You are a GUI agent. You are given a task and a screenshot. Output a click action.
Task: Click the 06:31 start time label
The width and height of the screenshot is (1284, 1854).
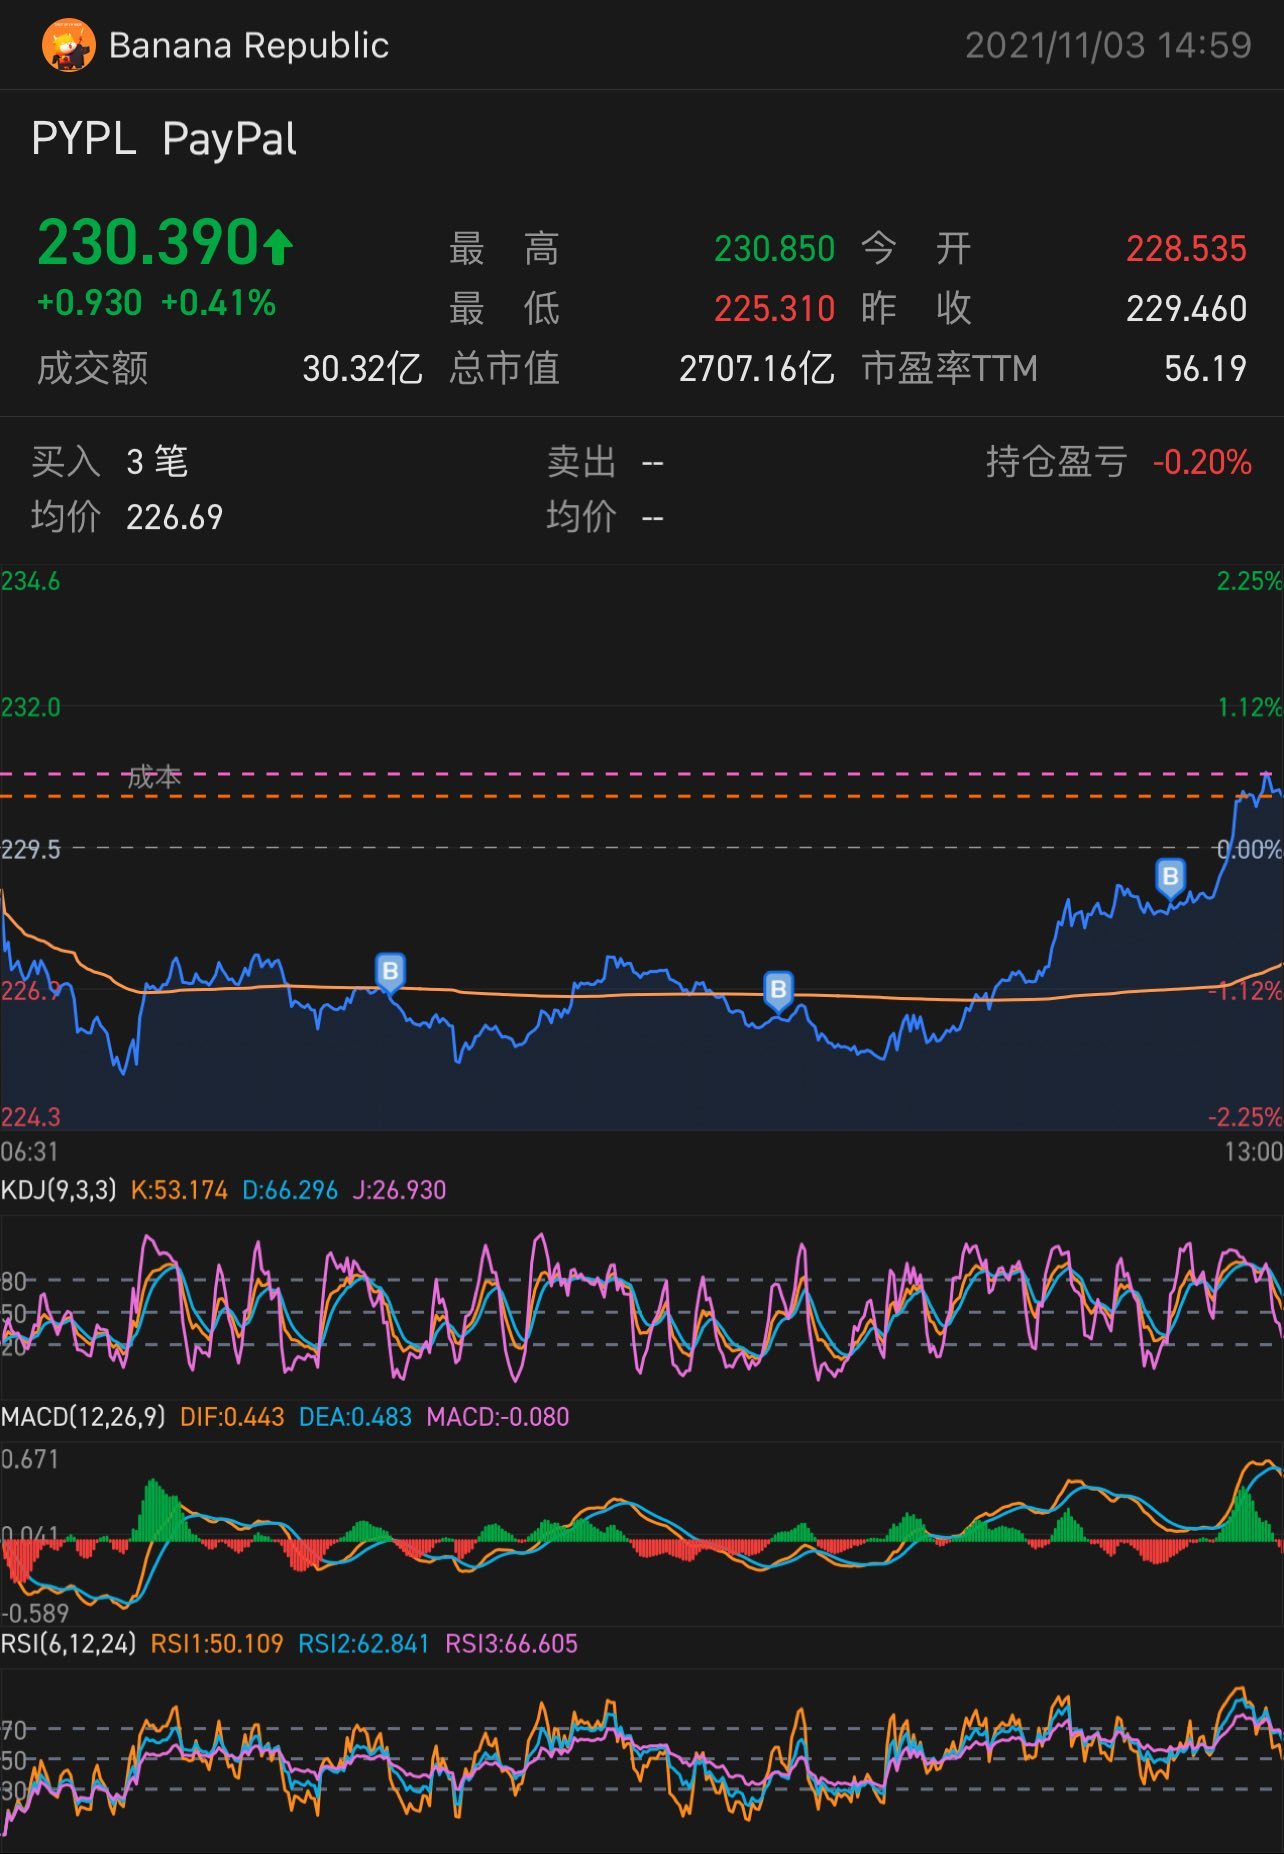point(29,1152)
